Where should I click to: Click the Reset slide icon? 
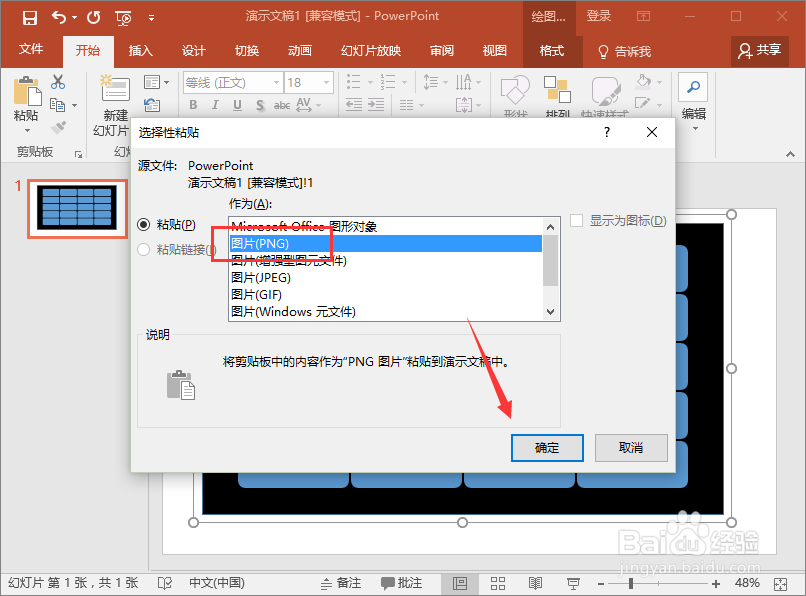click(x=152, y=105)
